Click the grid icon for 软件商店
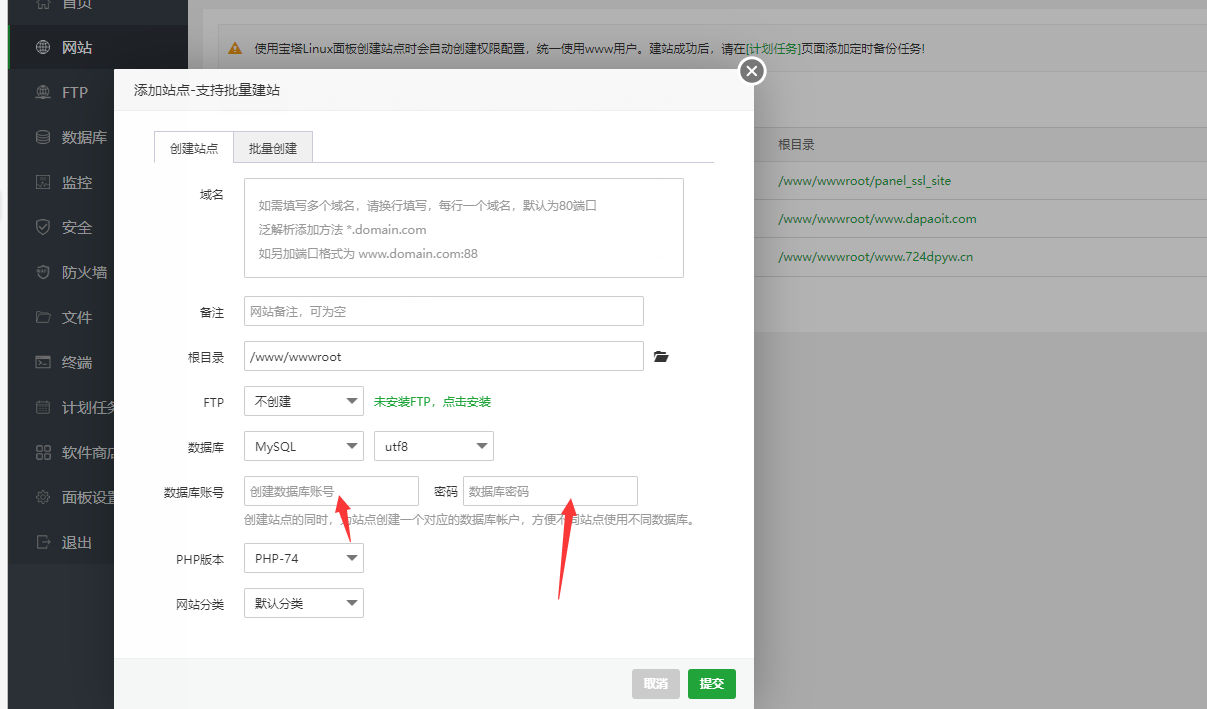 (x=43, y=452)
